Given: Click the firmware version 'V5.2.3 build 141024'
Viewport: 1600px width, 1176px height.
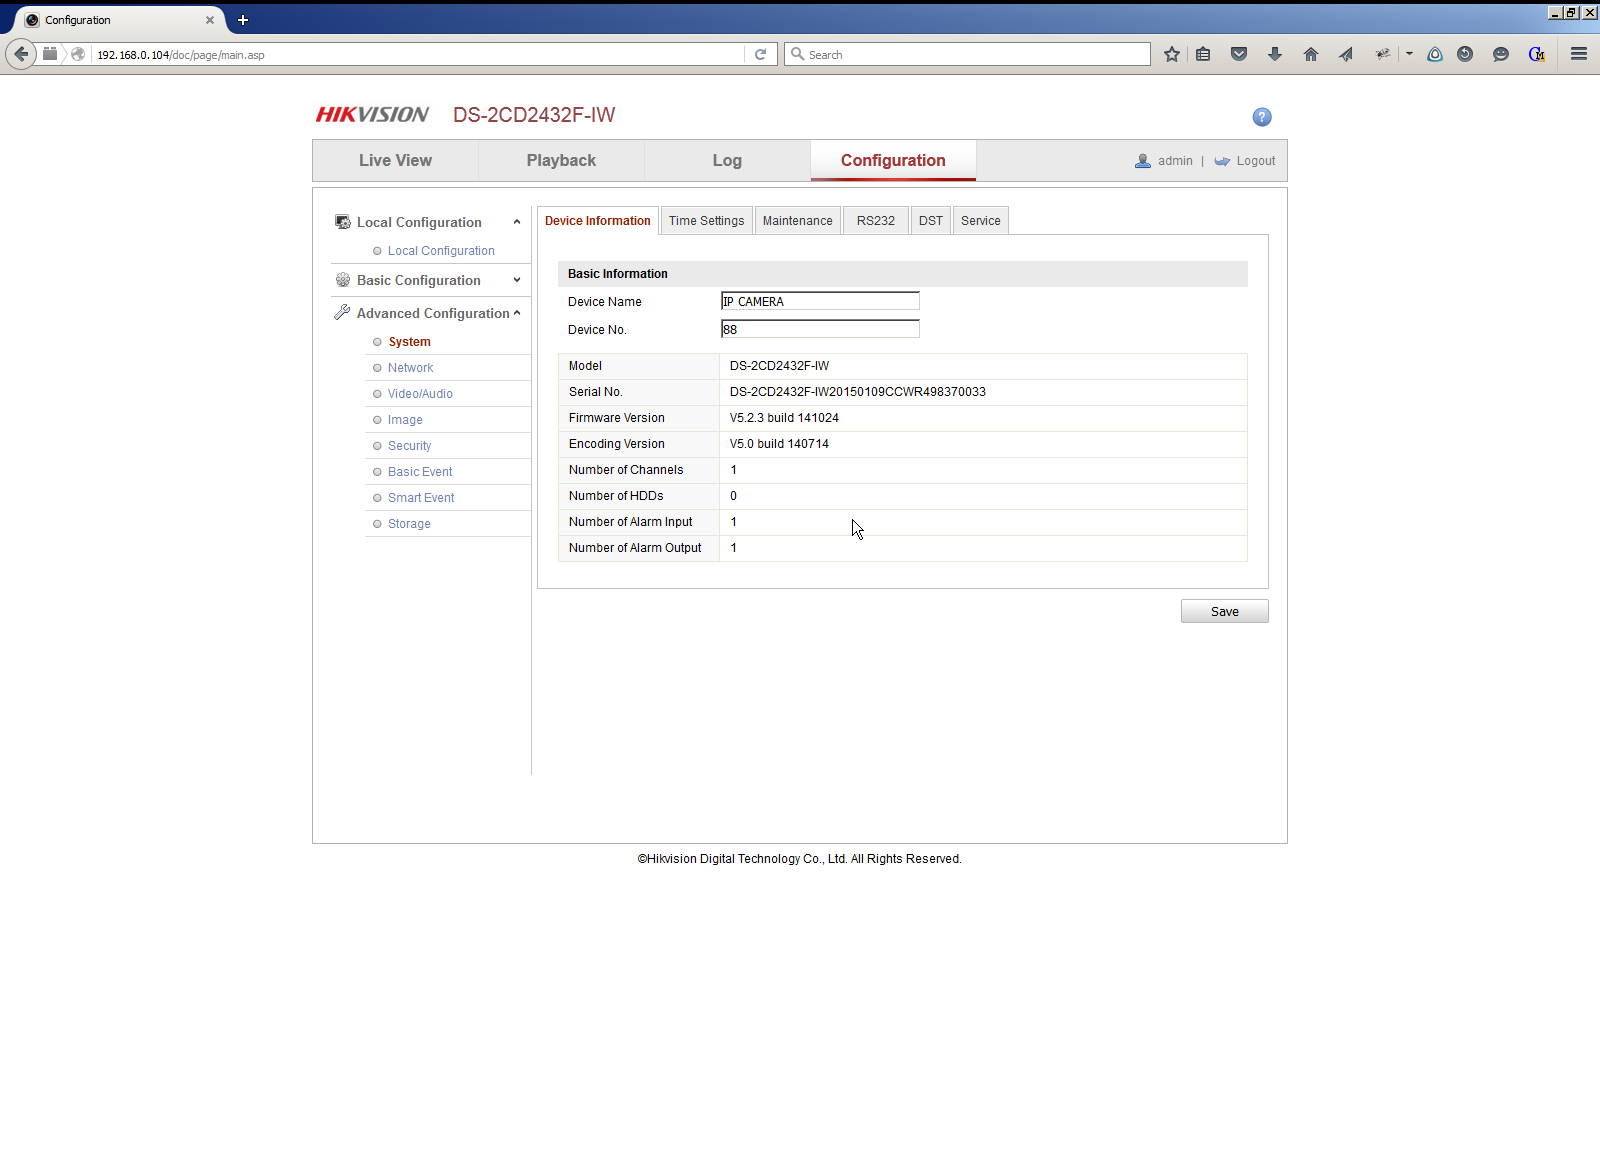Looking at the screenshot, I should [784, 418].
